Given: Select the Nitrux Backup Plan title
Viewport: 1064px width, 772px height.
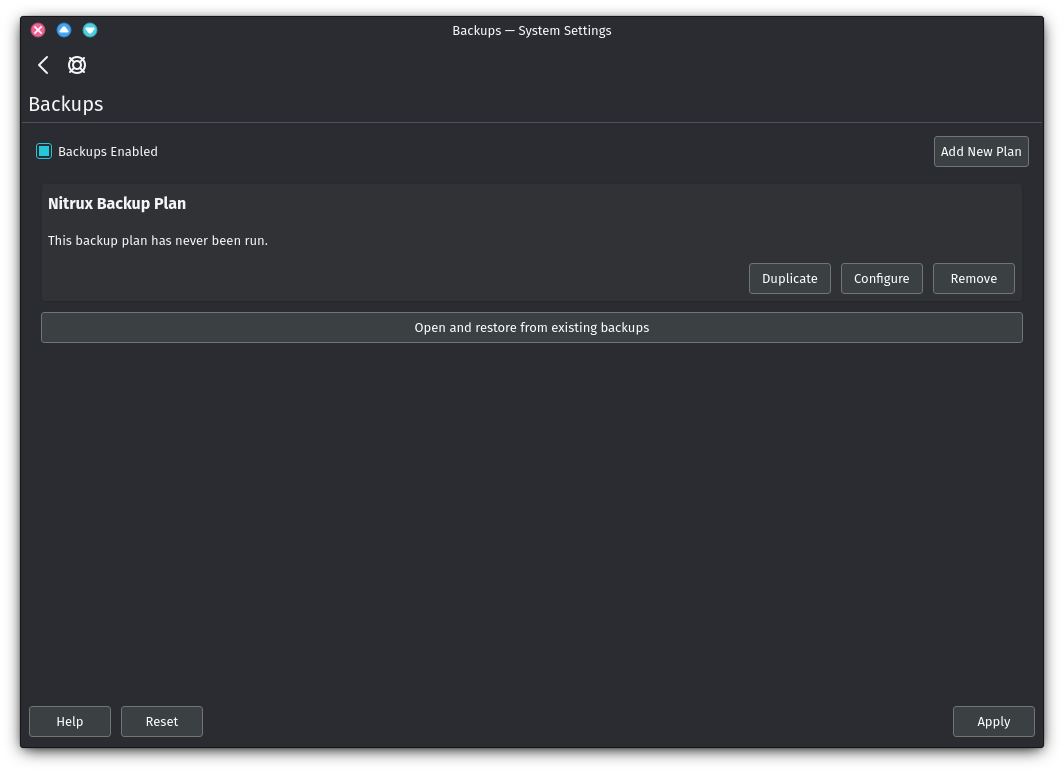Looking at the screenshot, I should [117, 204].
